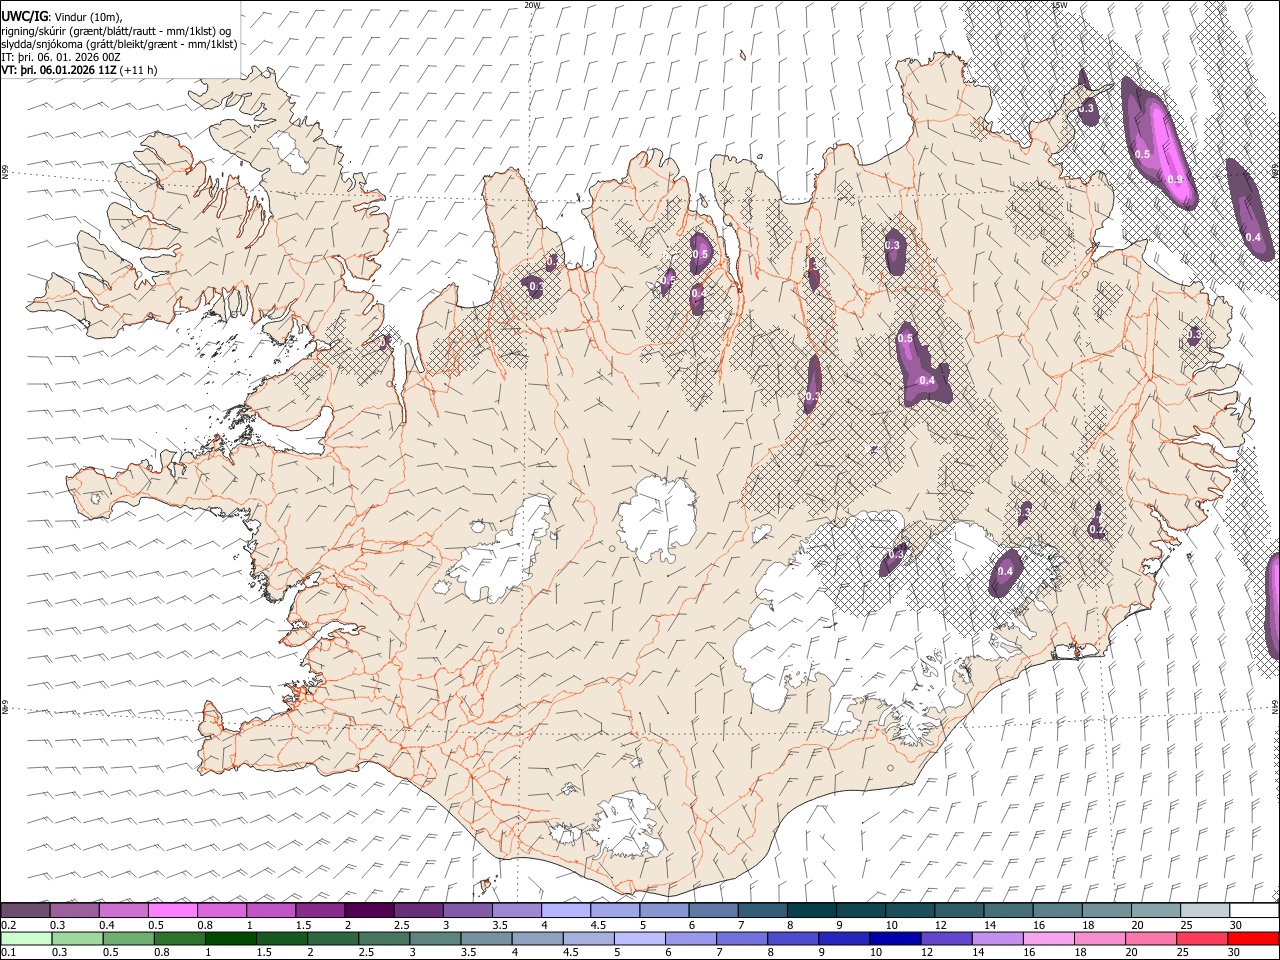Pick the bright red 30 swatch ending the lower scale

click(x=1253, y=938)
